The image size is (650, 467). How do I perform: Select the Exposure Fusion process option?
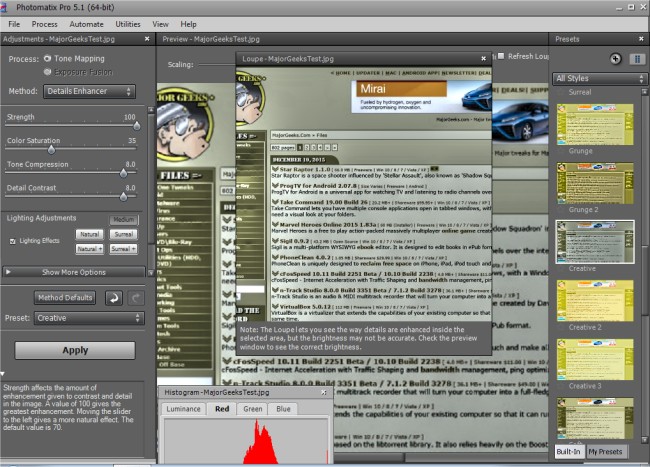[47, 72]
